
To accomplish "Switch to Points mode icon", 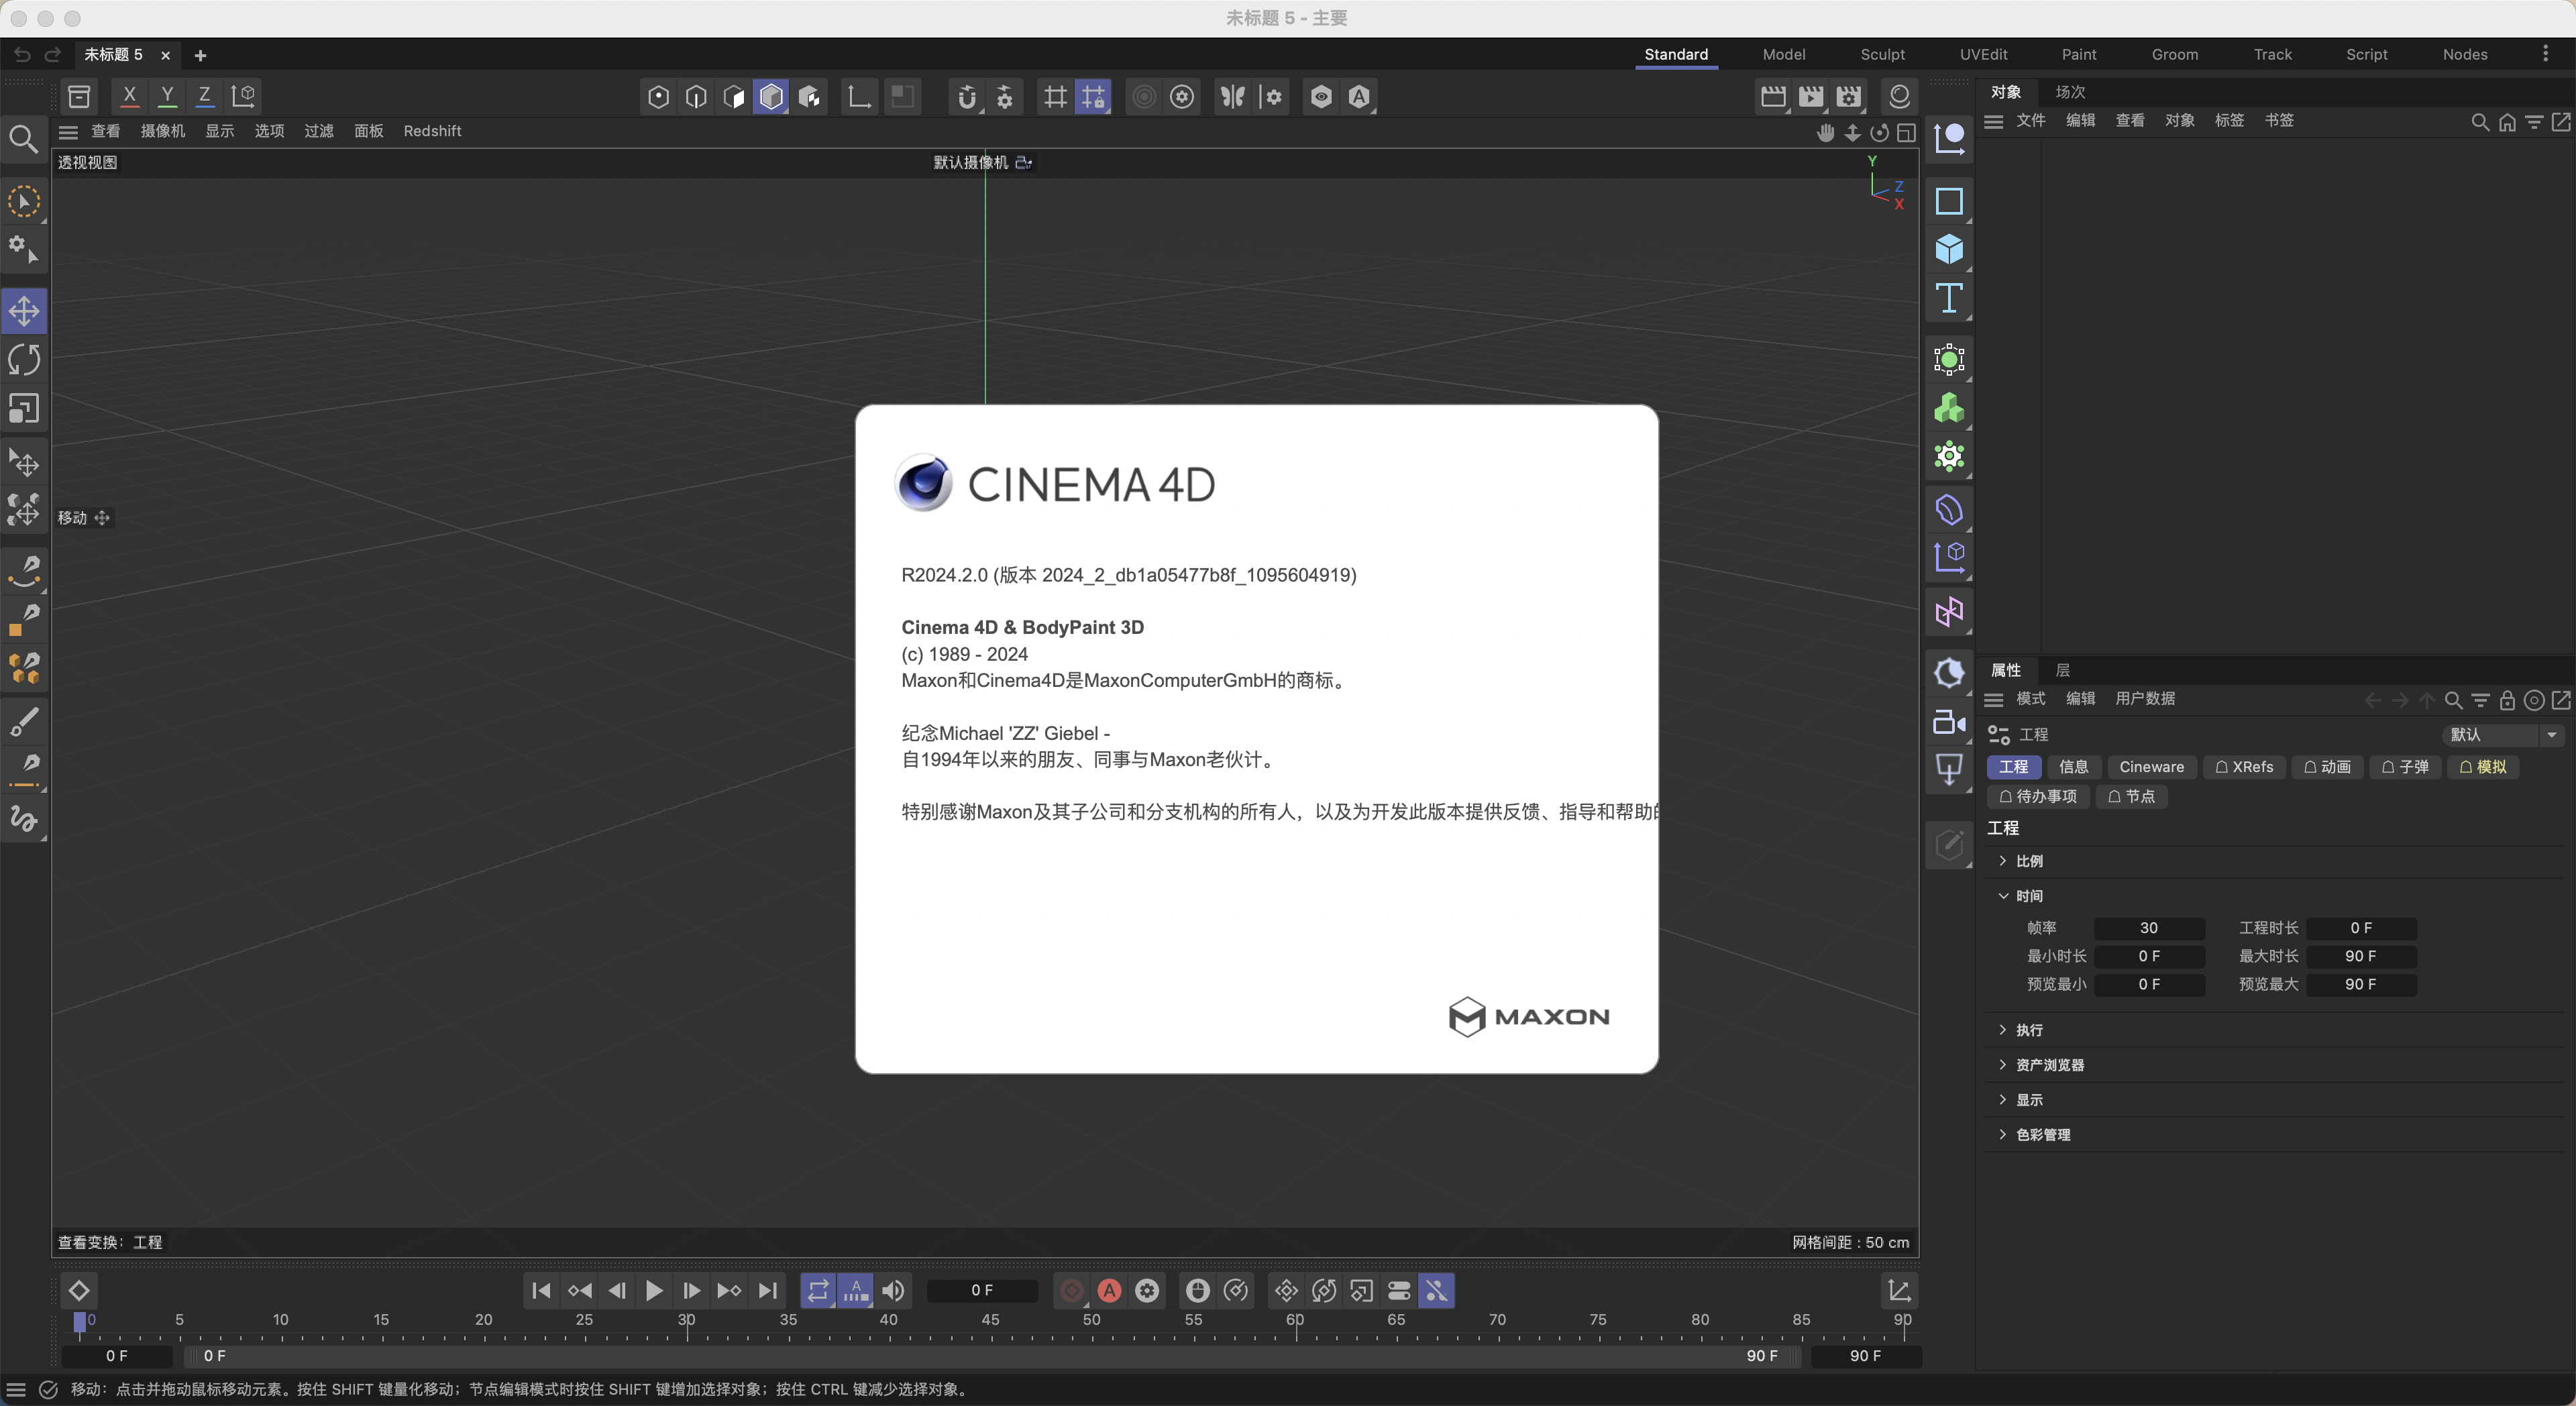I will click(658, 96).
